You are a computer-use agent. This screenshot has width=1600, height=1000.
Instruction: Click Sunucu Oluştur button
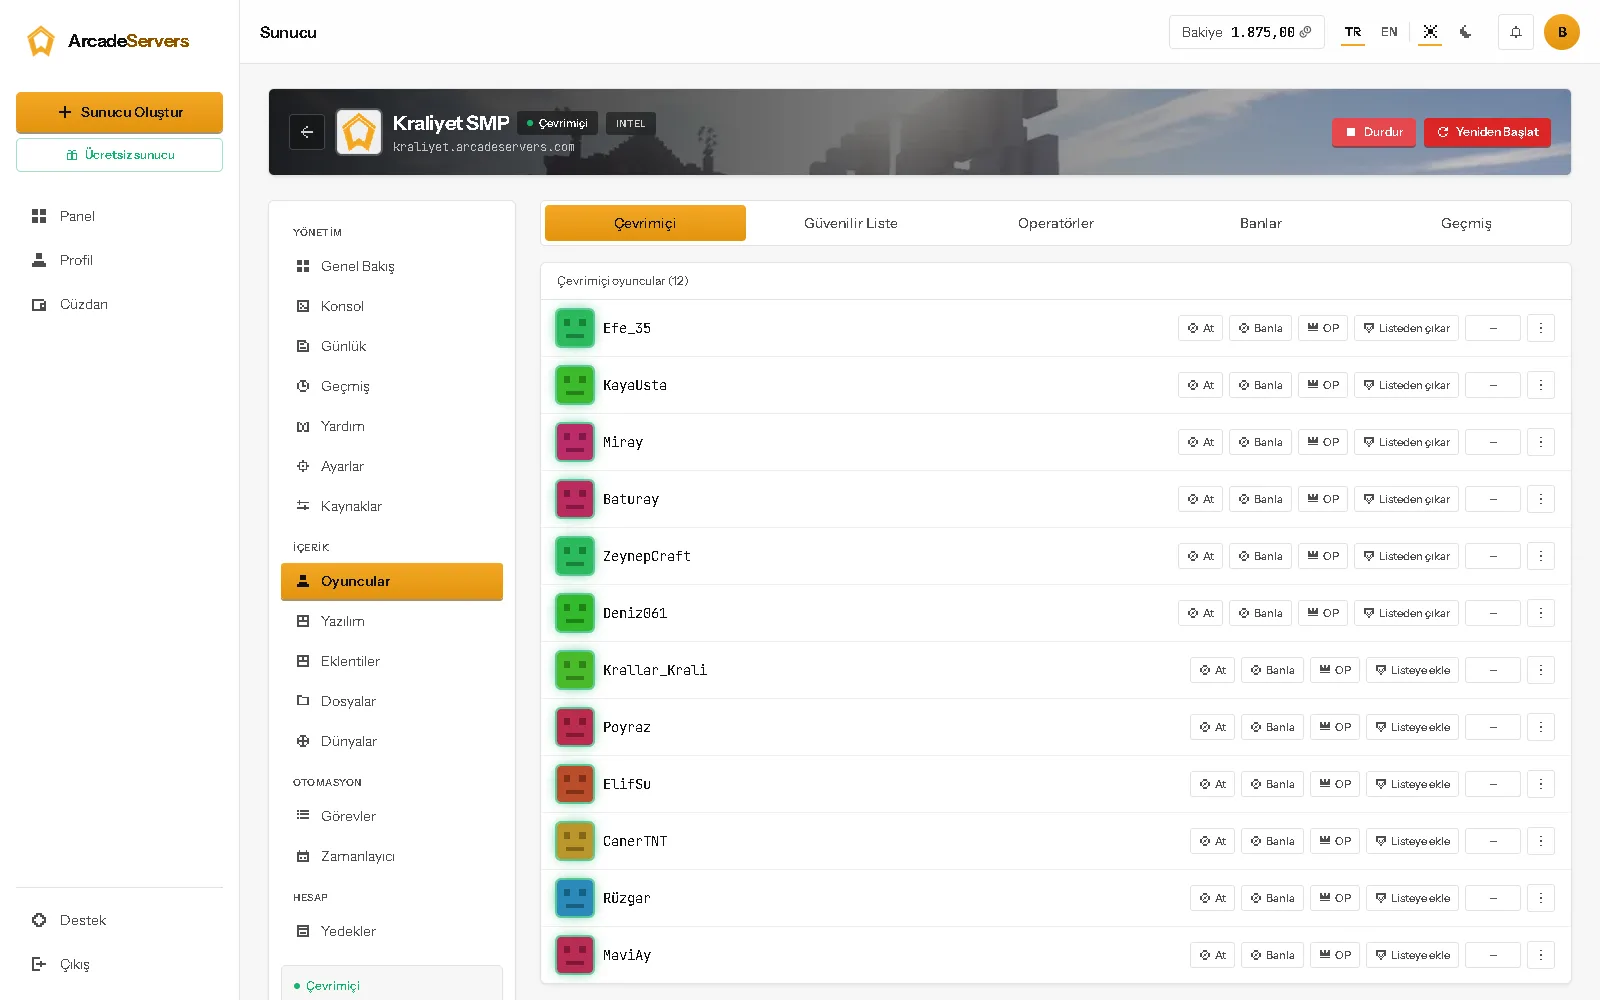pos(119,112)
